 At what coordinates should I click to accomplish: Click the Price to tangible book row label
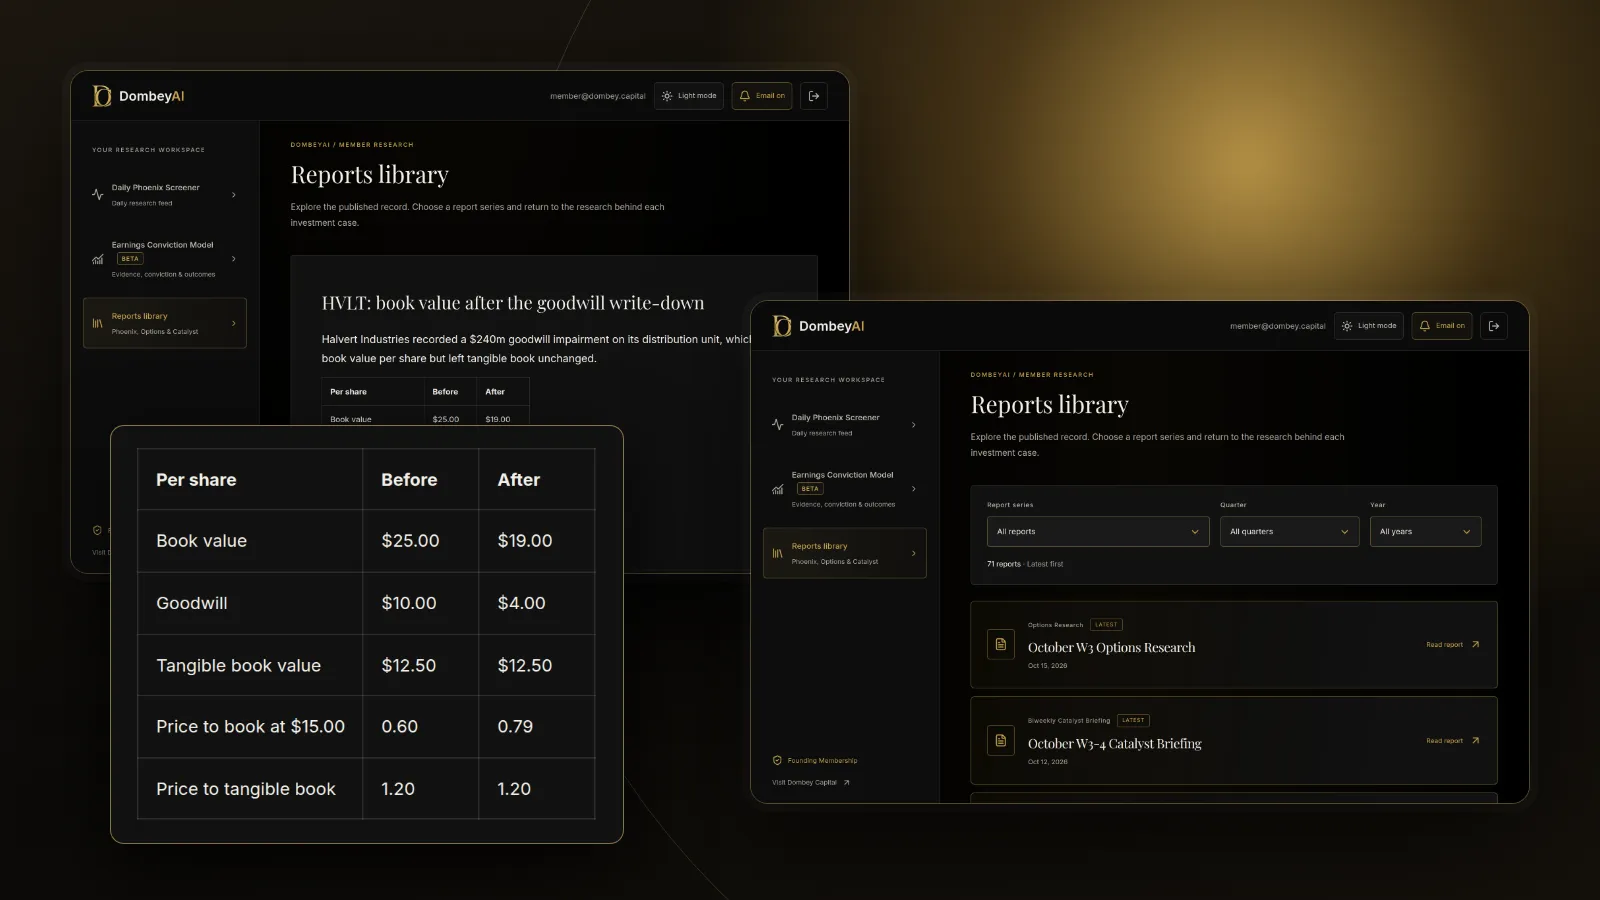[x=246, y=789]
